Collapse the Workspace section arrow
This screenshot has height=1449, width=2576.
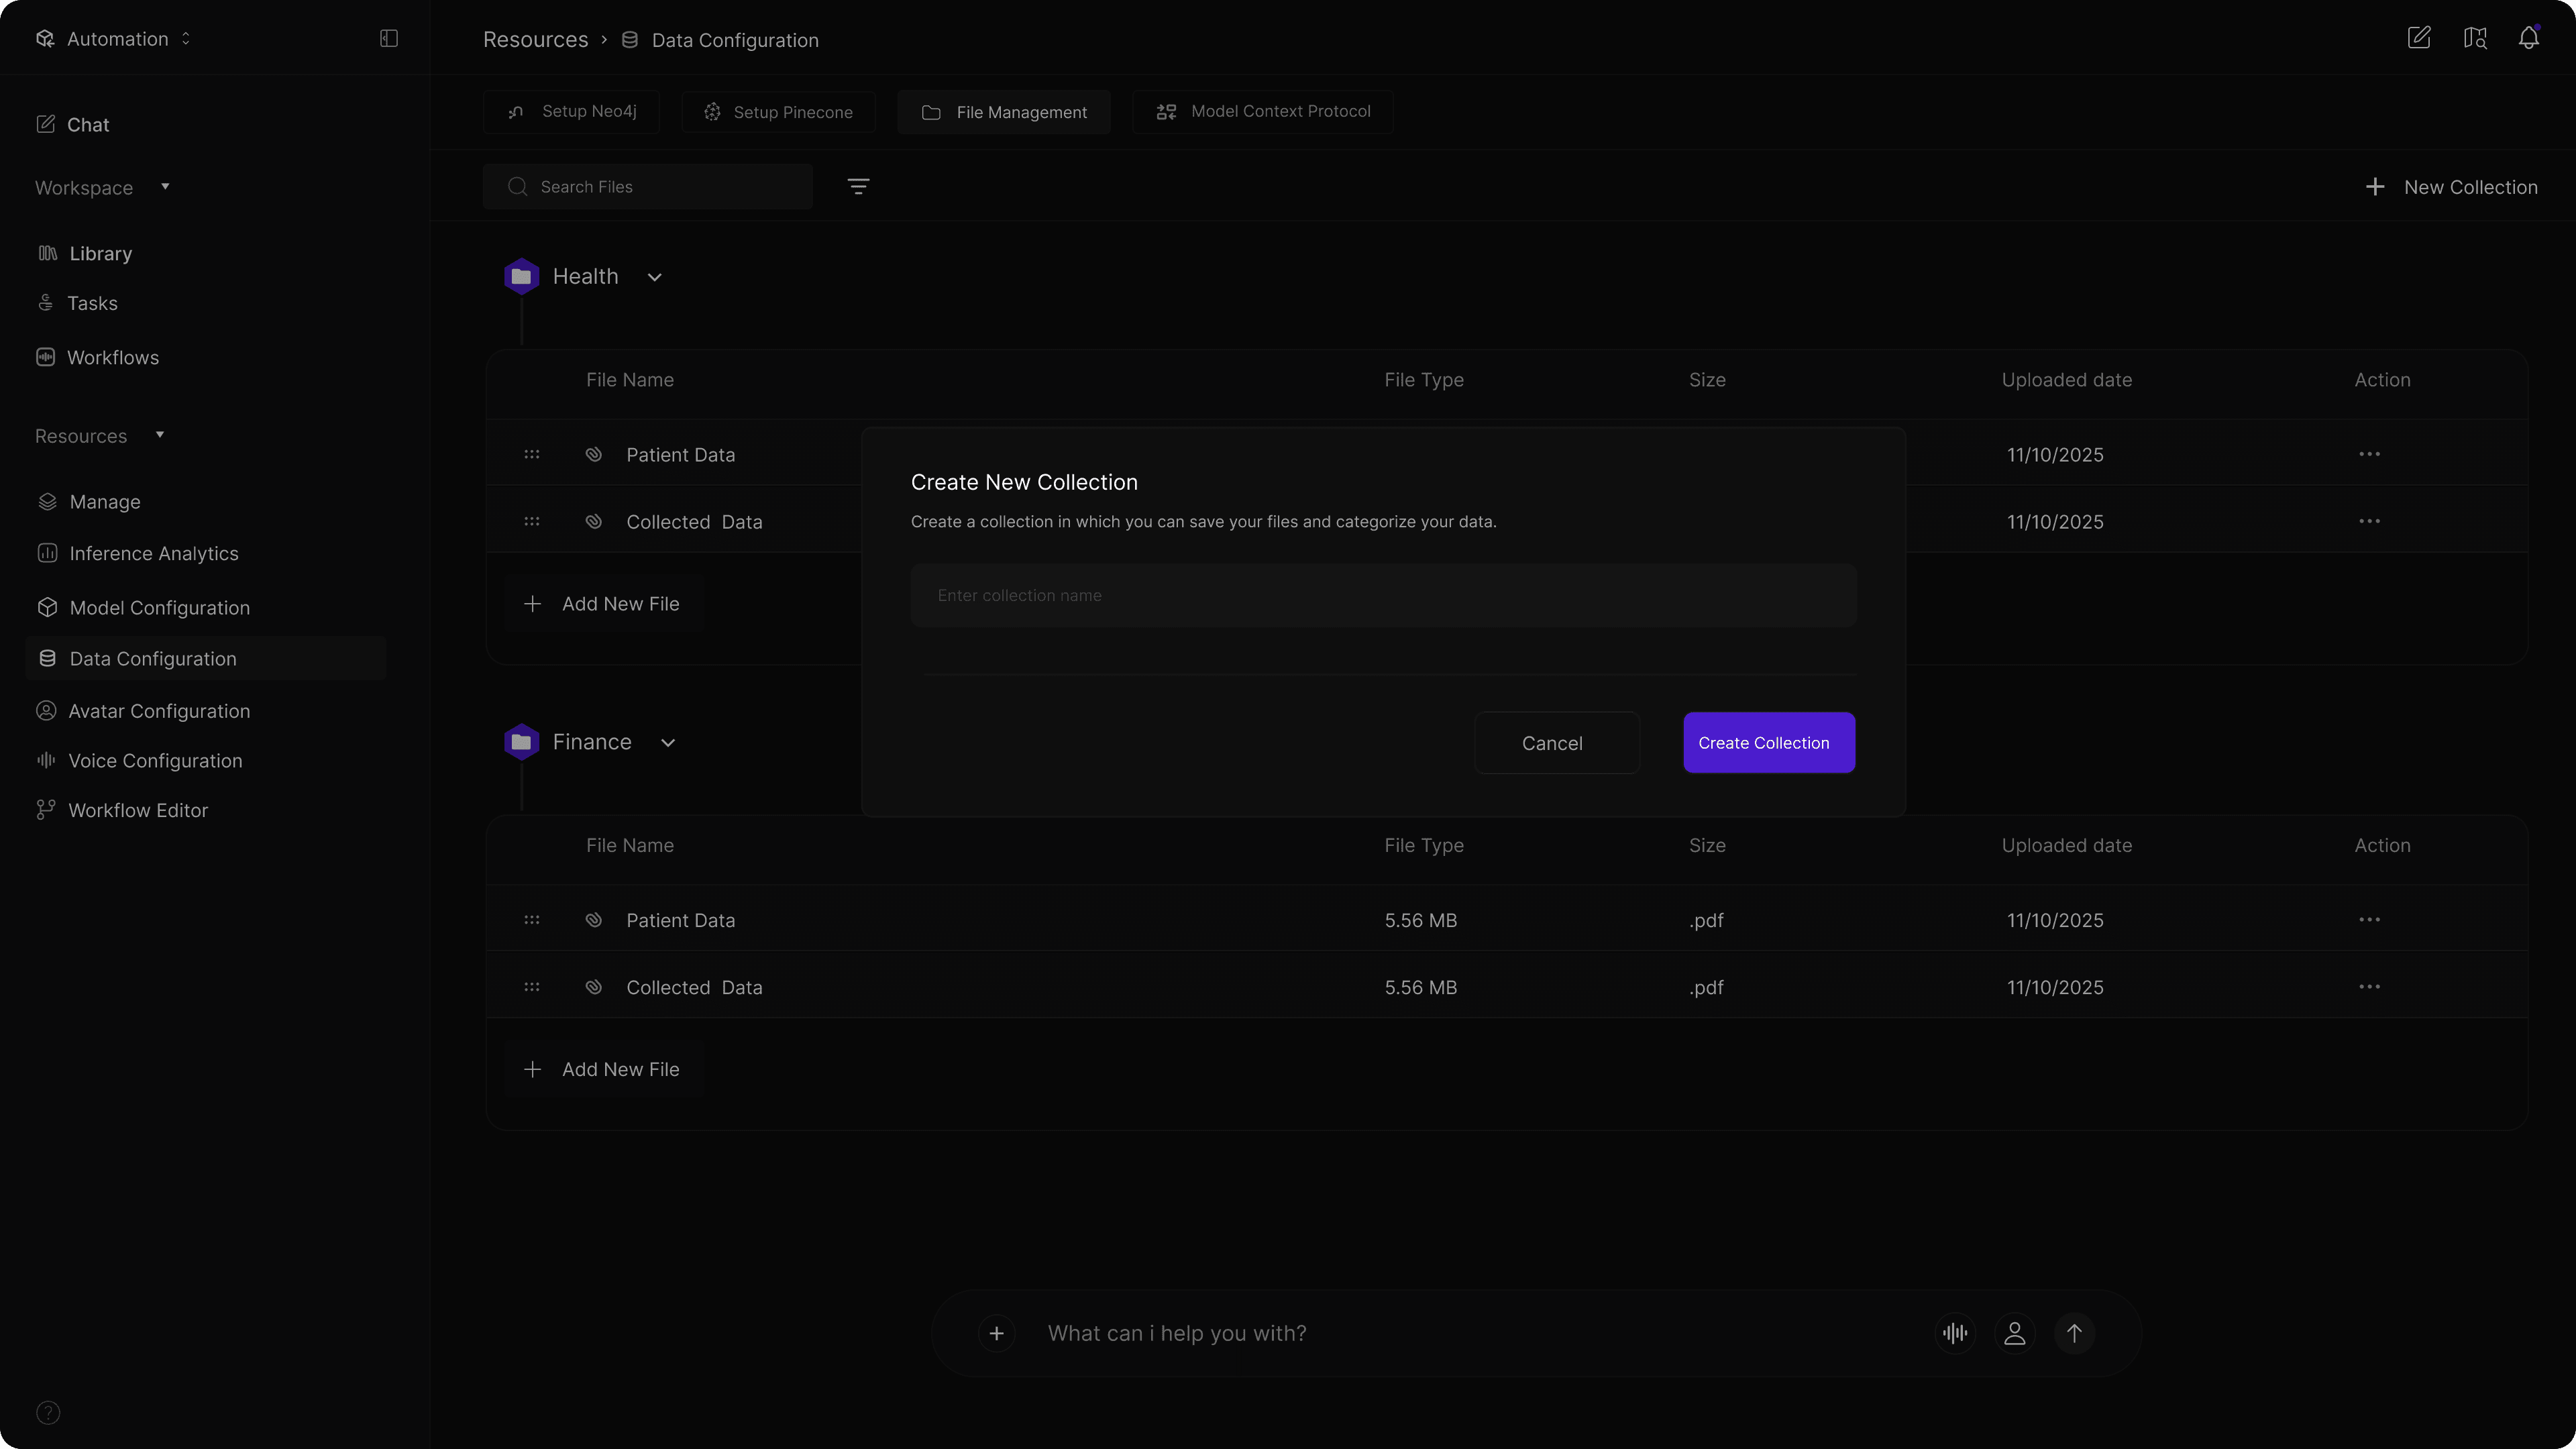click(x=165, y=187)
